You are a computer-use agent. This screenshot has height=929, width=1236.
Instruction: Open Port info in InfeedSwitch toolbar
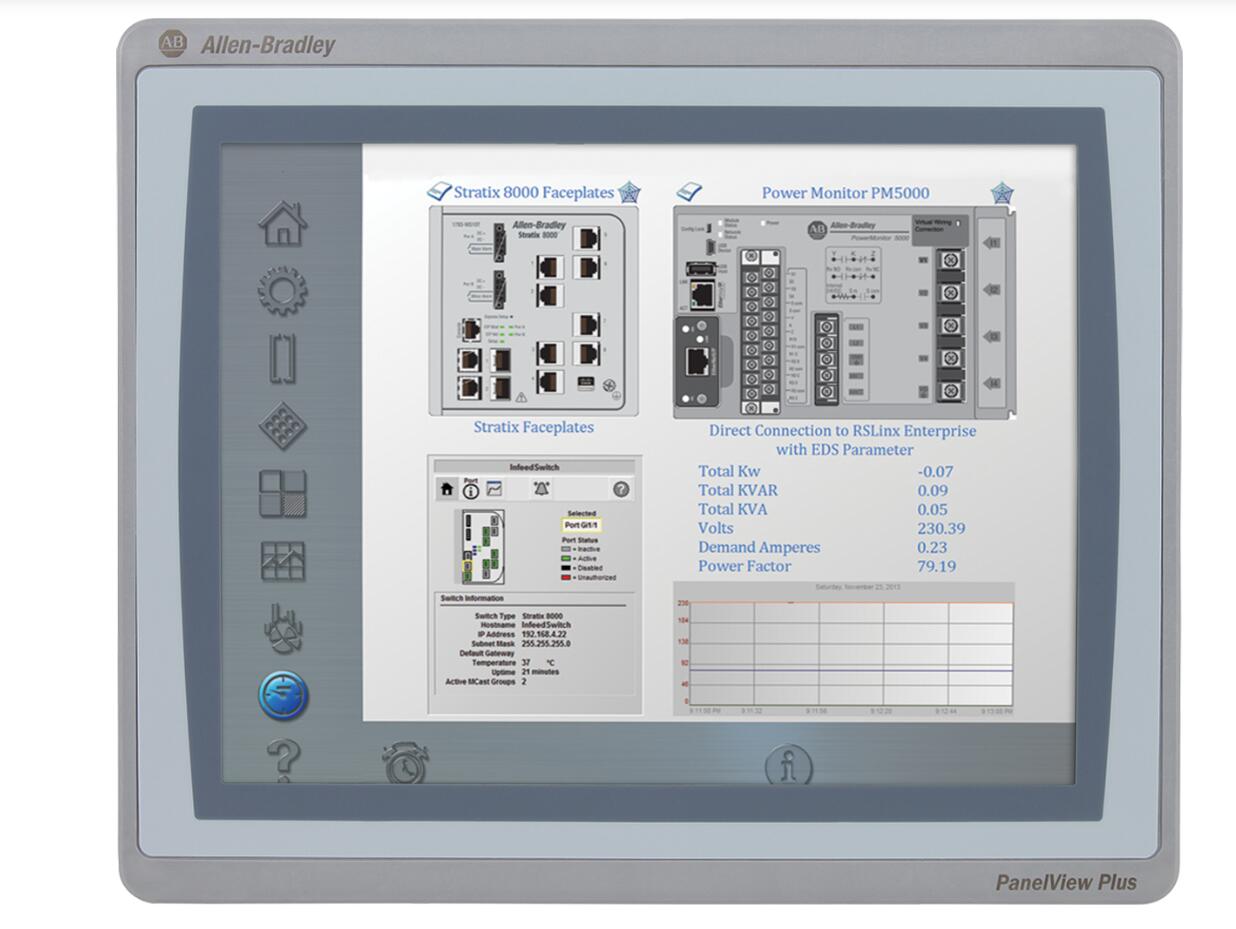click(470, 489)
